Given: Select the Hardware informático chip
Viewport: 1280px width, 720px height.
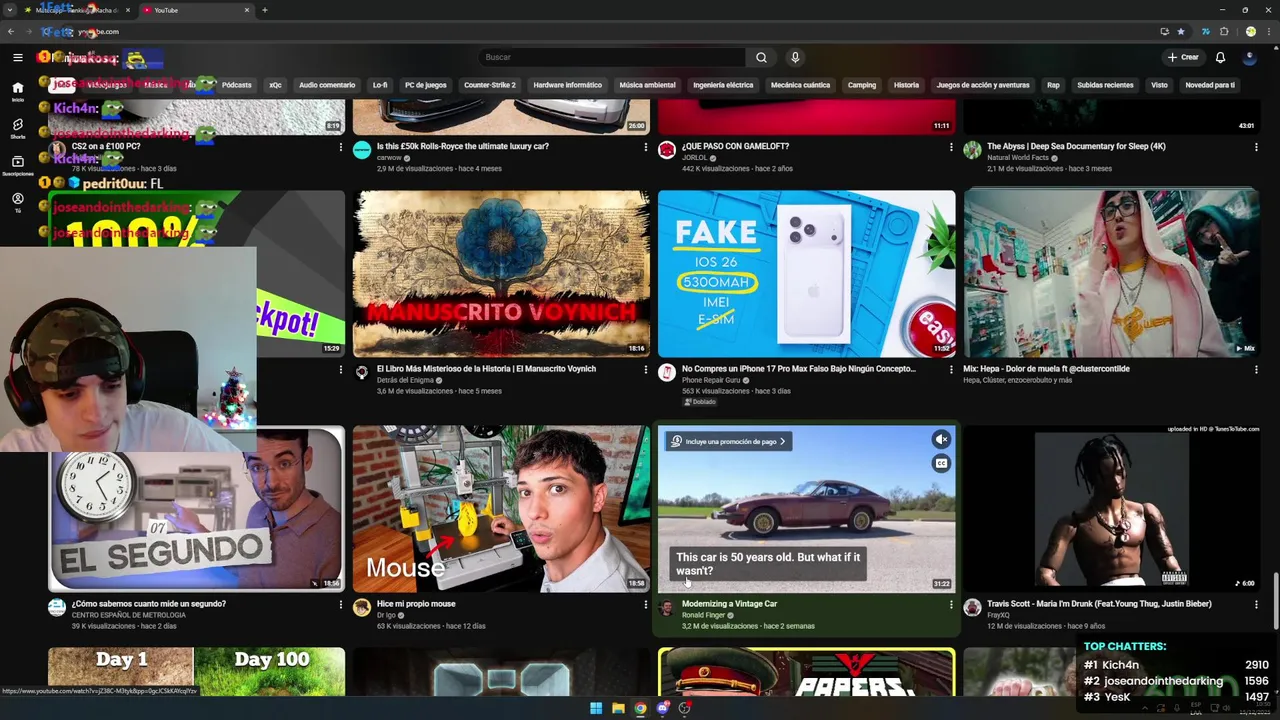Looking at the screenshot, I should (567, 85).
